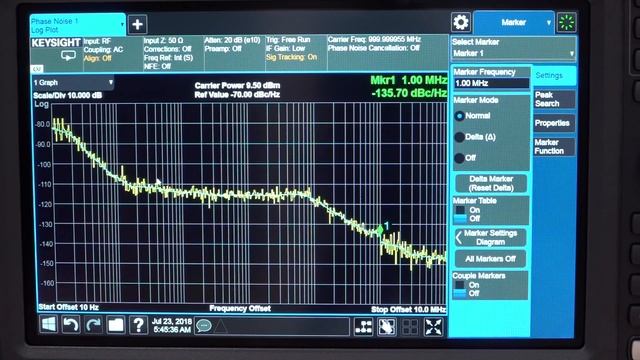Click the display icon under KEYSIGHT logo
Image resolution: width=640 pixels, height=360 pixels.
[x=68, y=56]
